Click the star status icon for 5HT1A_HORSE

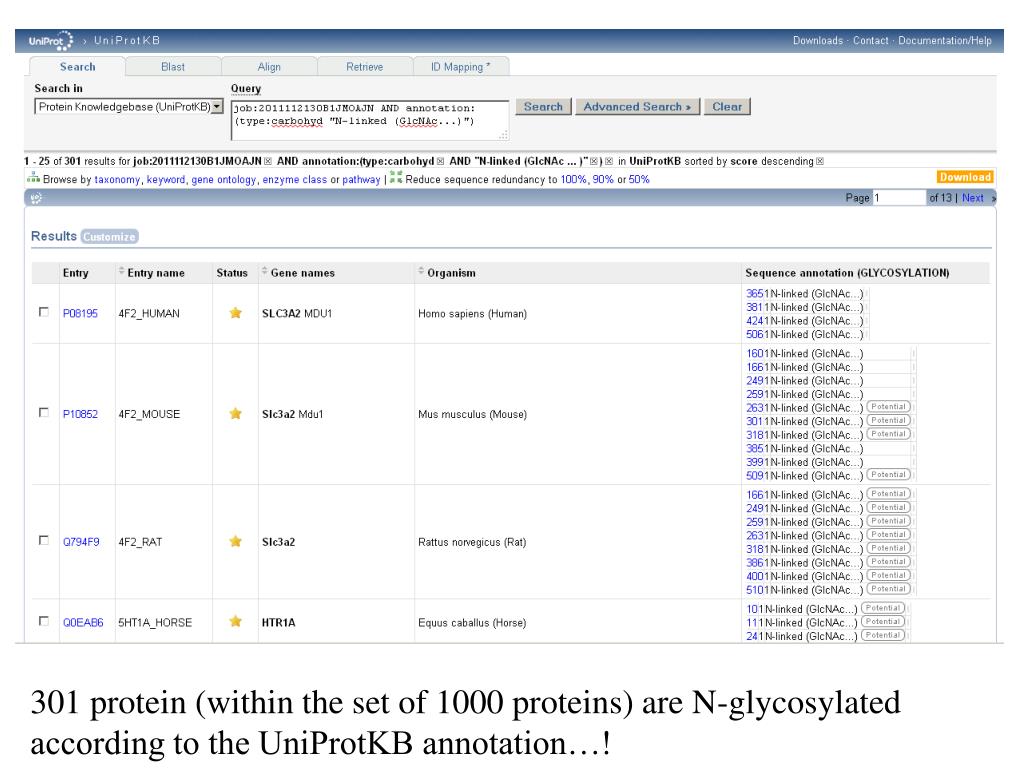point(236,621)
